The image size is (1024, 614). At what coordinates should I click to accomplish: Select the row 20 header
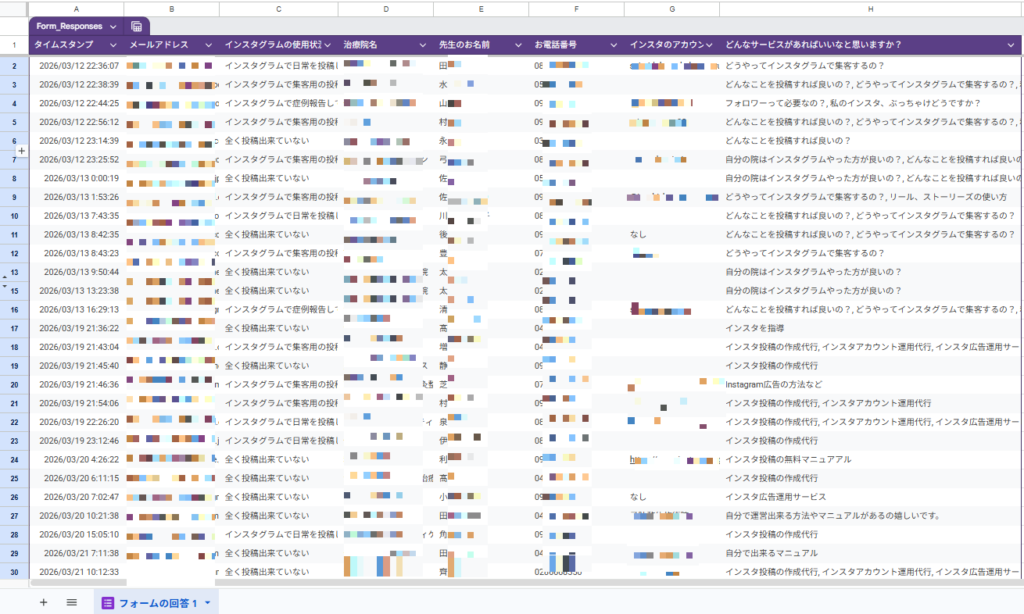(x=14, y=384)
